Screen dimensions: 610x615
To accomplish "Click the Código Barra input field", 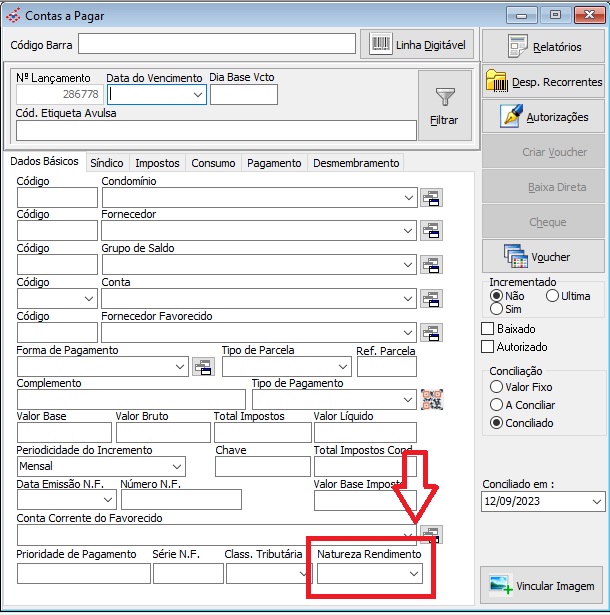I will 217,44.
